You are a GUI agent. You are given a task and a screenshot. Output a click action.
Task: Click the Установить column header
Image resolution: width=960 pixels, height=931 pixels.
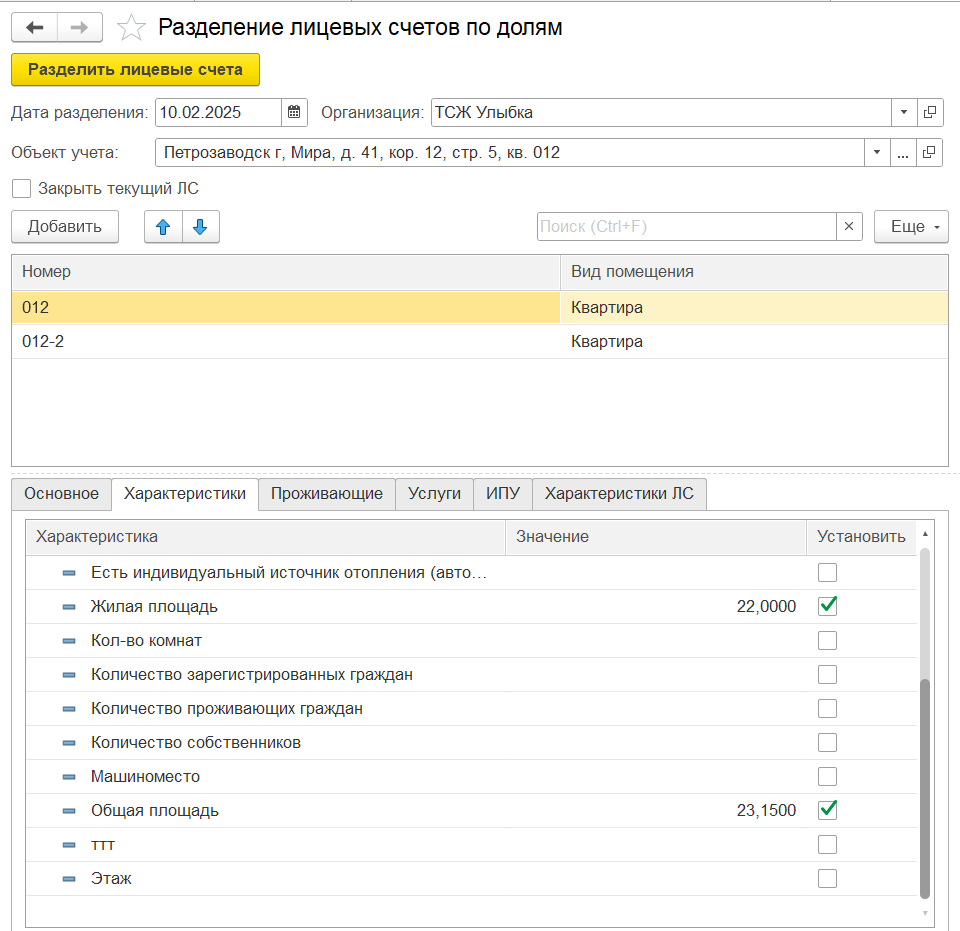point(861,537)
